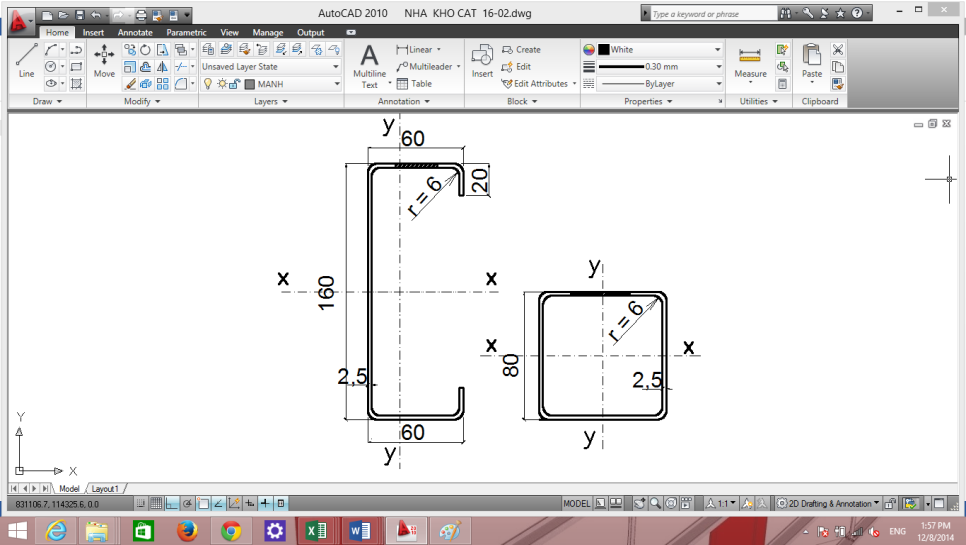This screenshot has height=545, width=966.
Task: Click the Save icon in quick access toolbar
Action: [x=79, y=15]
